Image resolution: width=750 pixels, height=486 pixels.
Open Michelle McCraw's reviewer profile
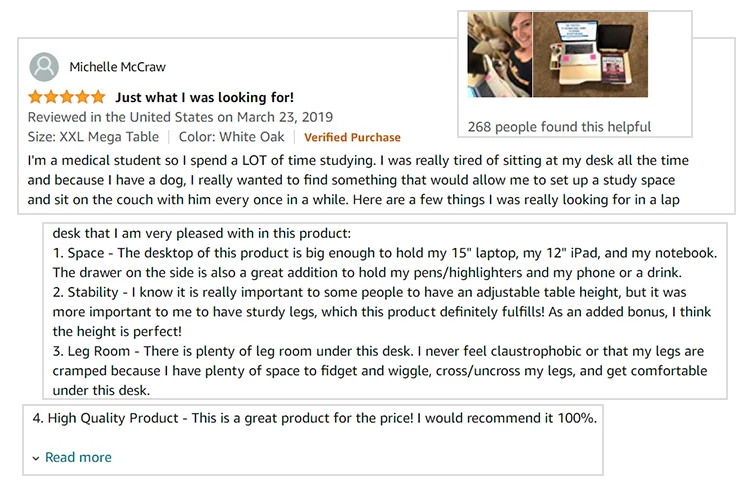point(117,67)
